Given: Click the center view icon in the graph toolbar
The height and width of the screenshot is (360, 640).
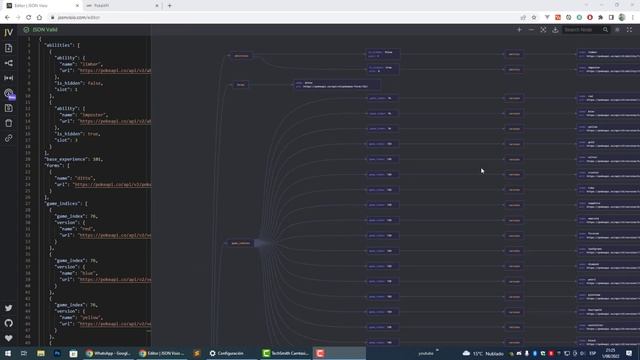Looking at the screenshot, I should [x=543, y=30].
